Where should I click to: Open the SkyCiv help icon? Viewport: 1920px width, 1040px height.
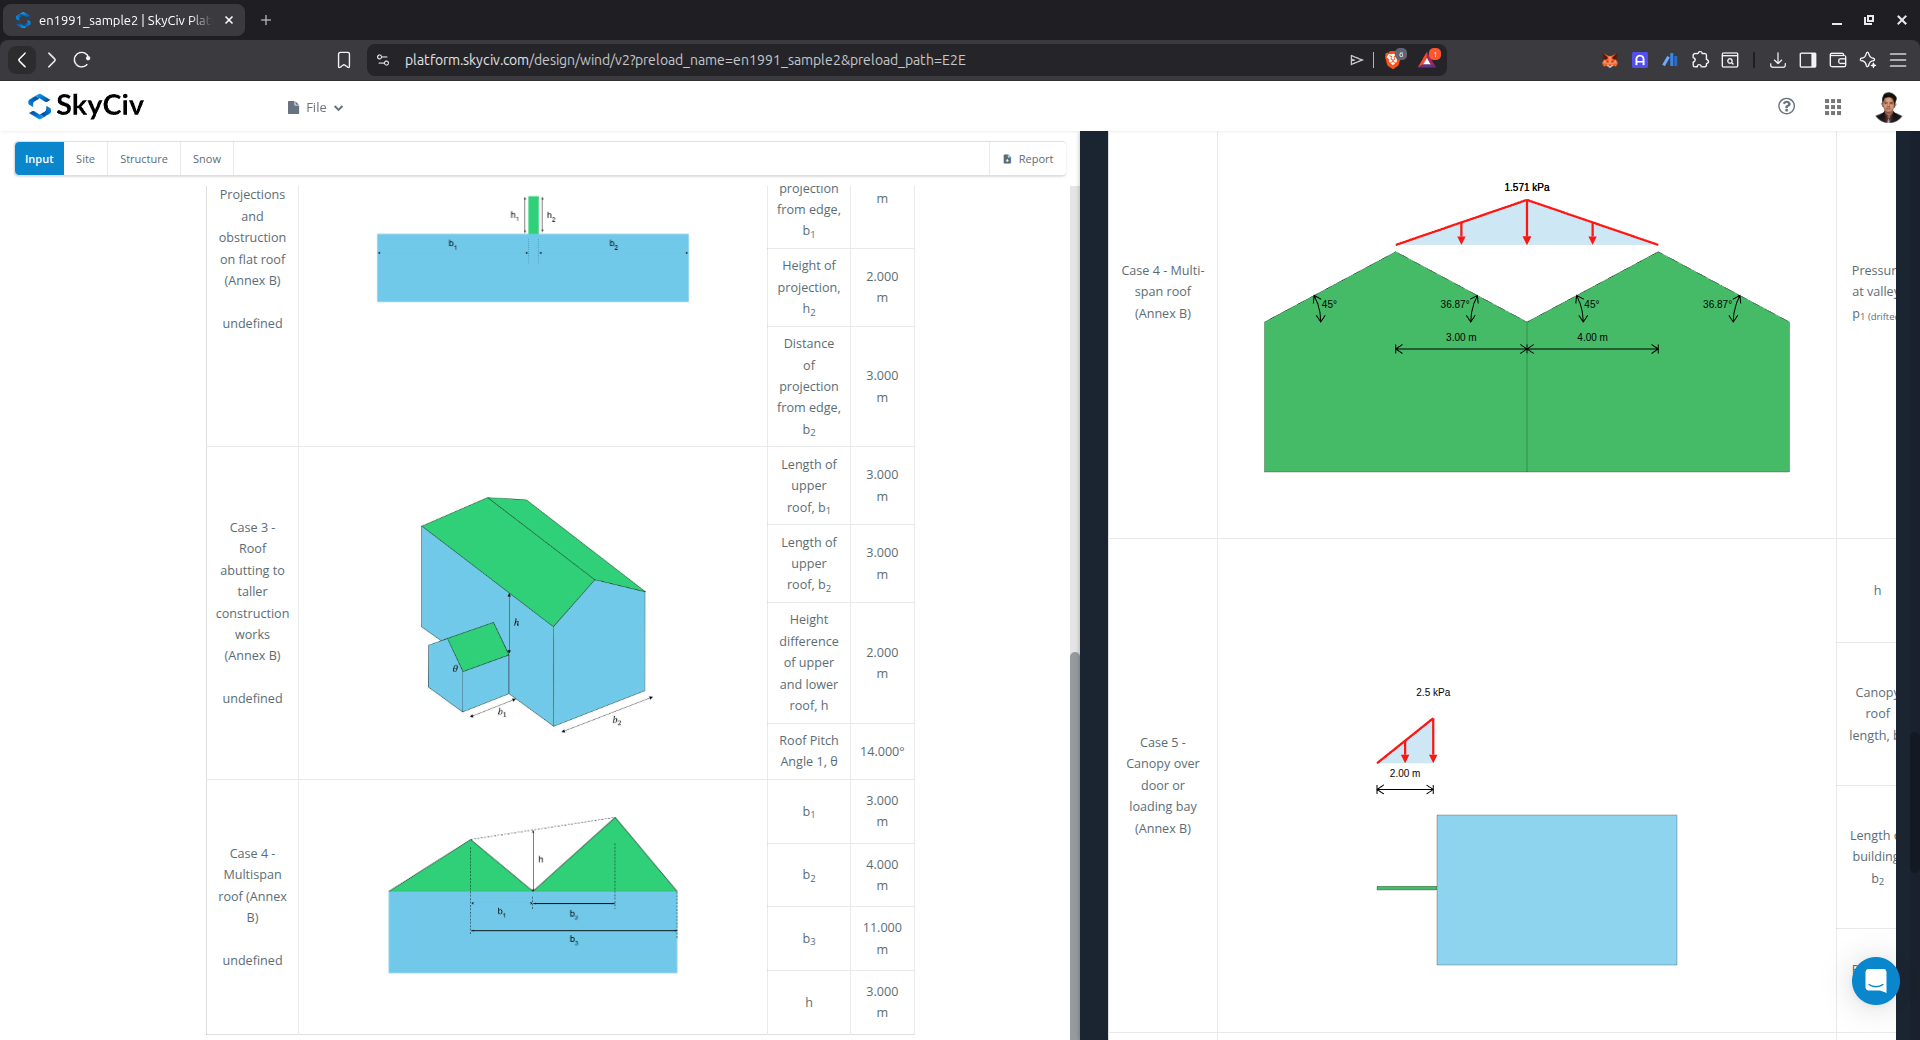coord(1786,106)
